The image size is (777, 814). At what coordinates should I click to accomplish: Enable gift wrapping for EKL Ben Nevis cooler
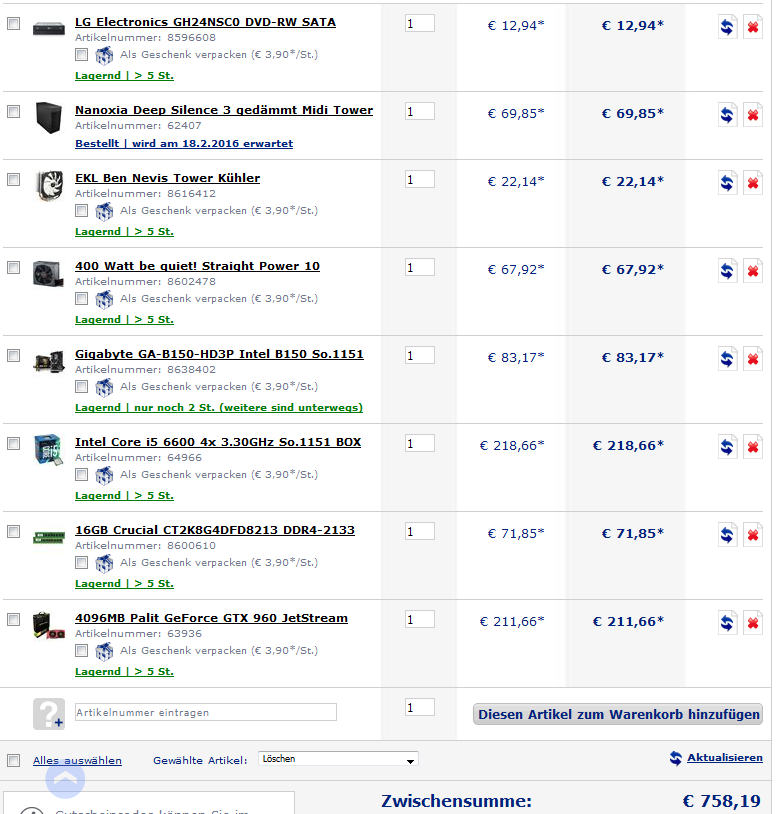point(81,211)
